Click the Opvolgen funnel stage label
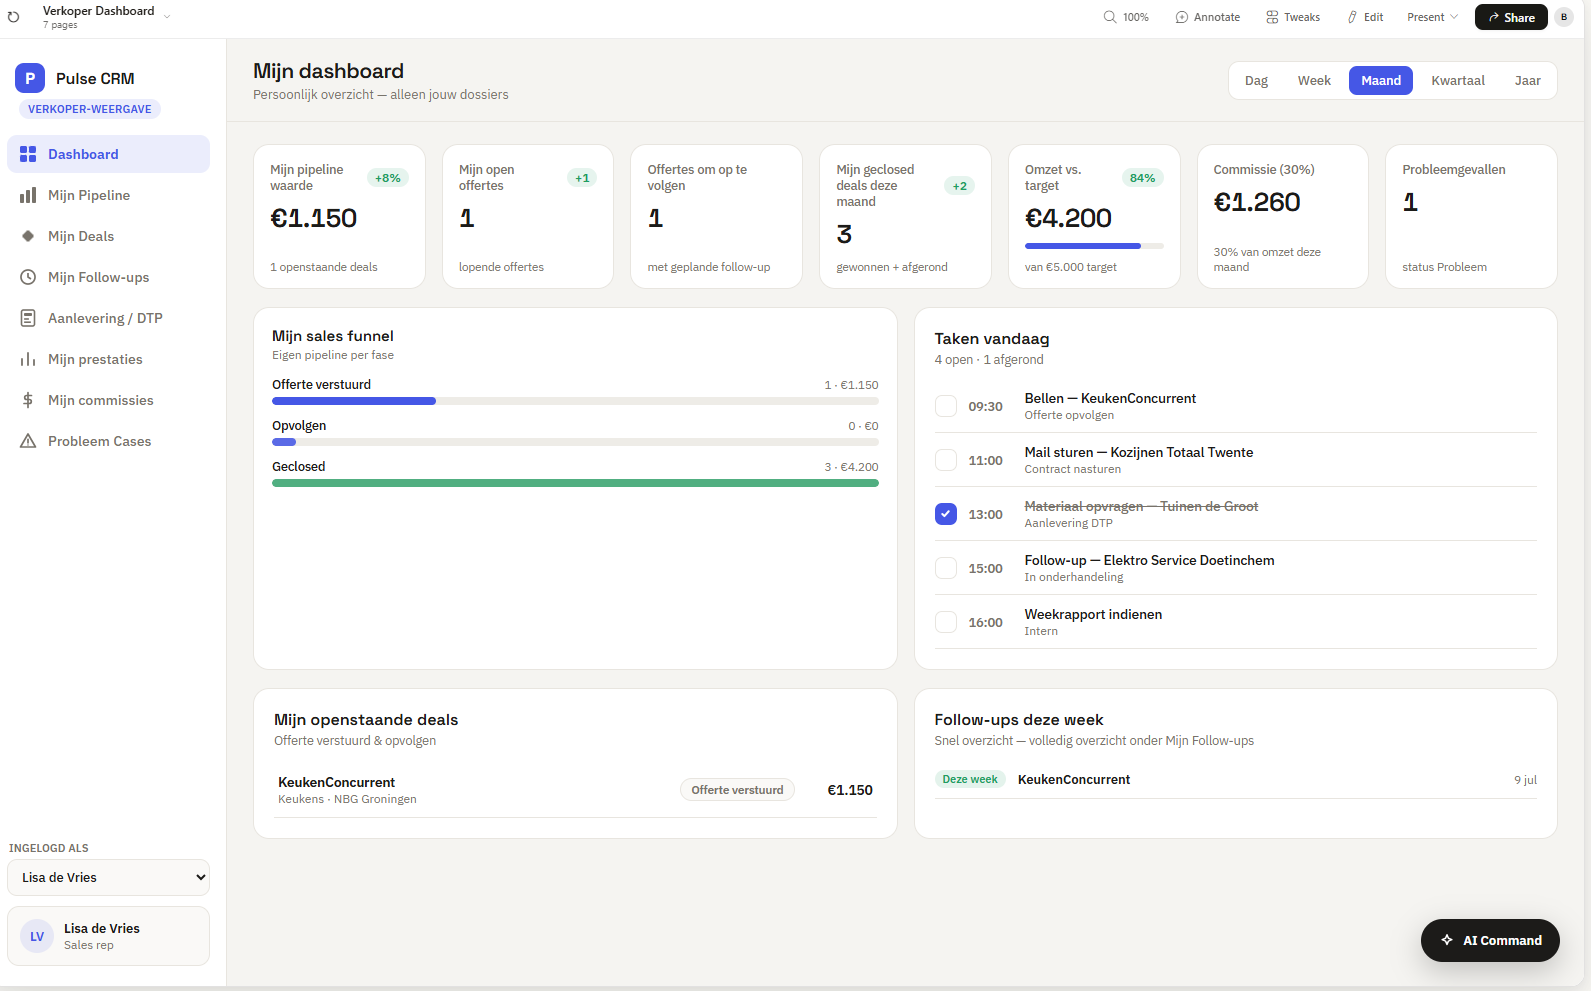This screenshot has height=991, width=1591. 299,425
